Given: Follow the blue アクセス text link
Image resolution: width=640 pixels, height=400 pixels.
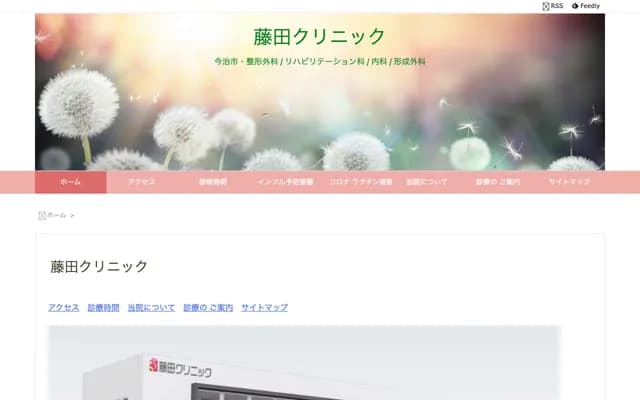Looking at the screenshot, I should [64, 307].
